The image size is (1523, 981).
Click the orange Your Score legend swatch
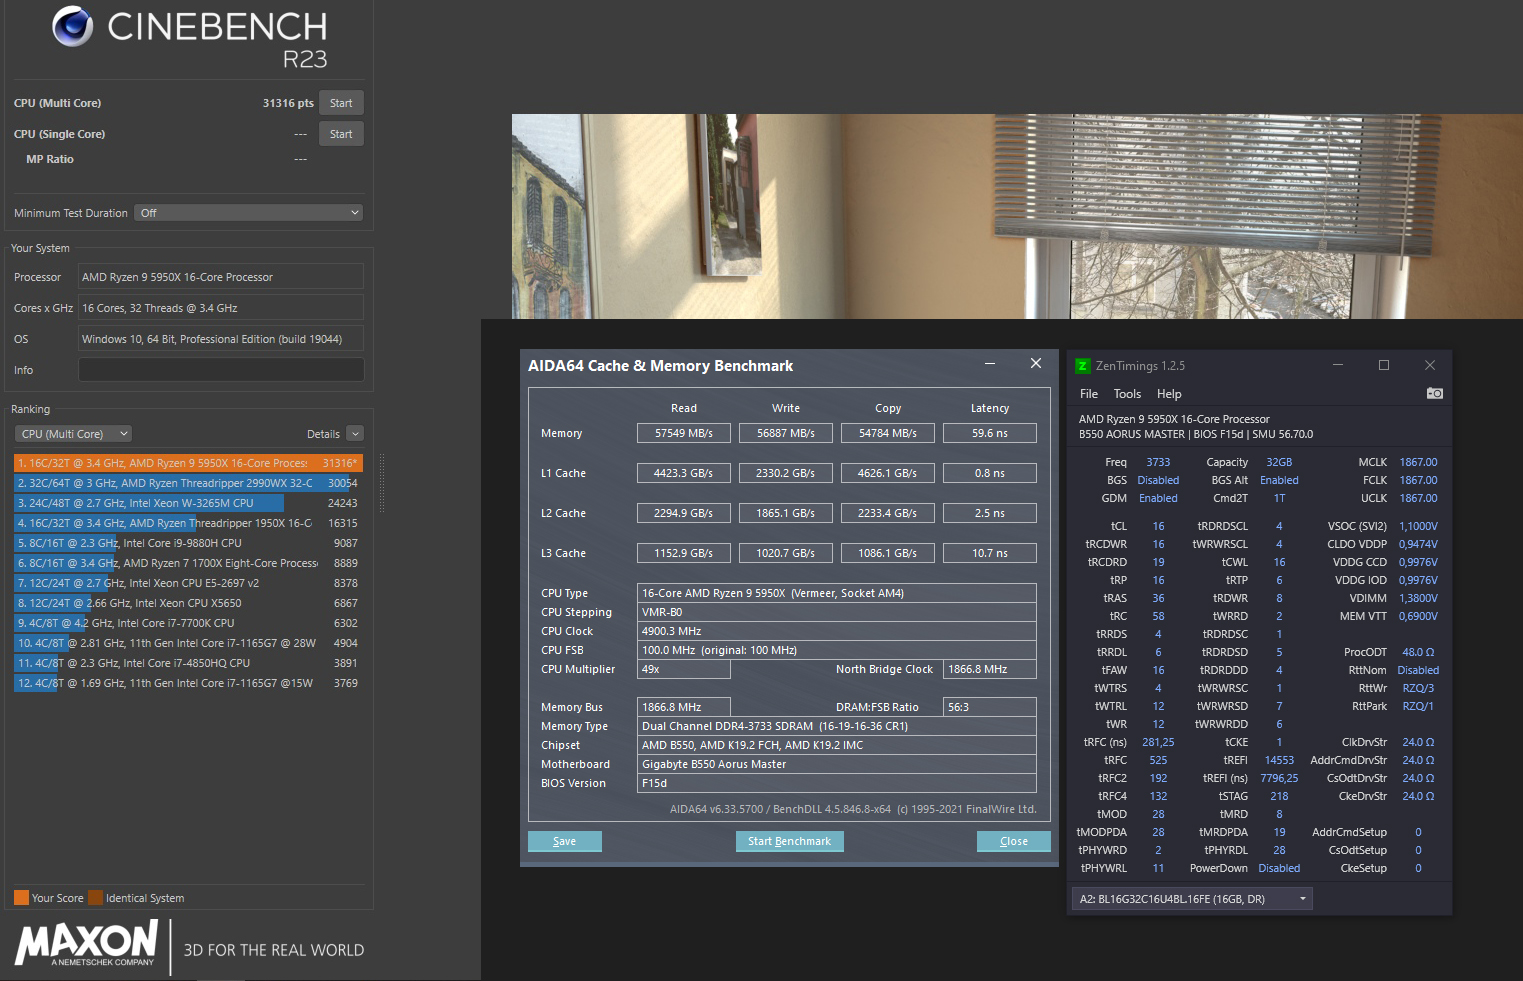pos(21,898)
